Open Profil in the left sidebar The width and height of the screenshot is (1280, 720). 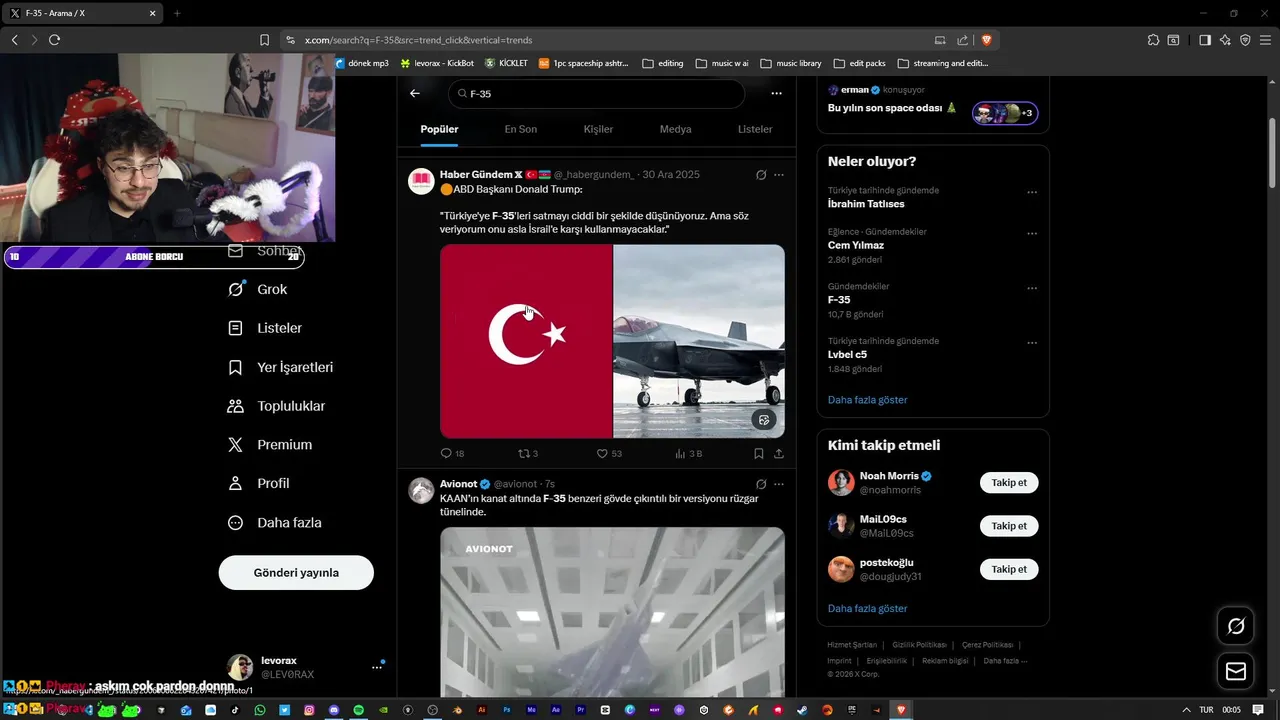coord(259,483)
